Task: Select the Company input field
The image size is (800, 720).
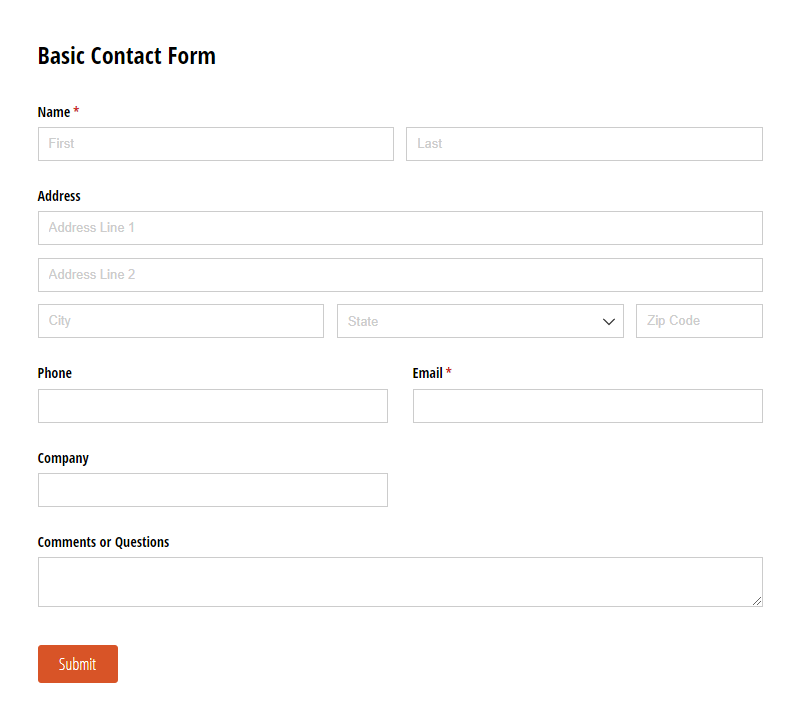Action: pyautogui.click(x=212, y=490)
